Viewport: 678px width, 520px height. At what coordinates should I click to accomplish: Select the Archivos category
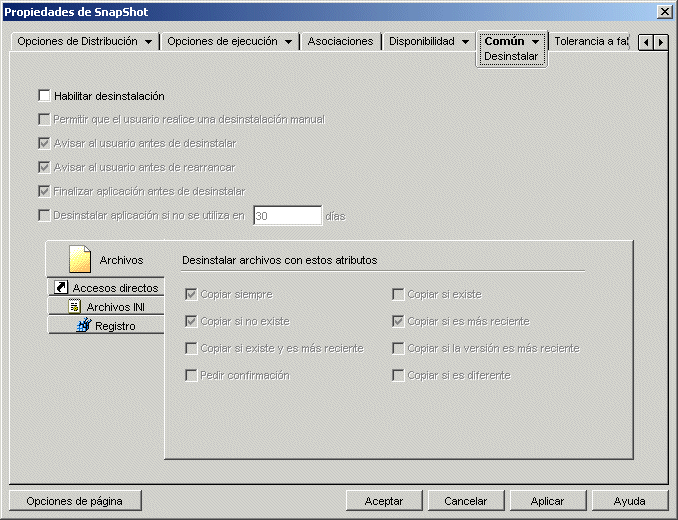tap(106, 259)
